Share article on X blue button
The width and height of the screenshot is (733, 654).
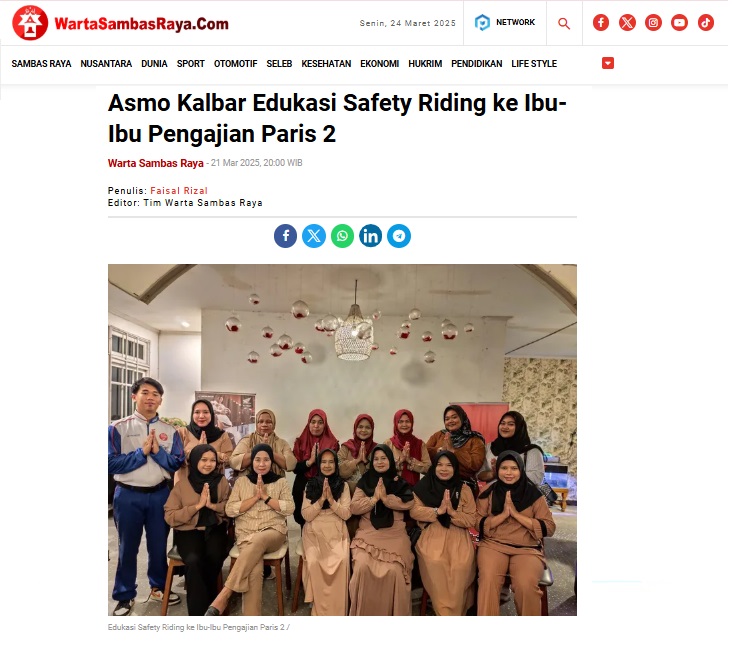coord(316,237)
